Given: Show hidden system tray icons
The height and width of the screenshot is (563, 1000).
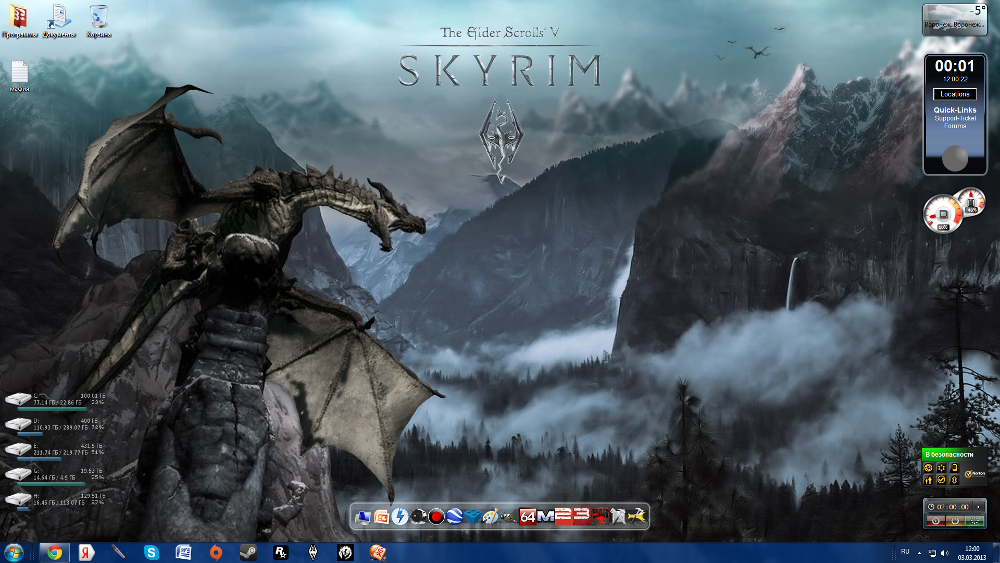Looking at the screenshot, I should click(x=920, y=553).
